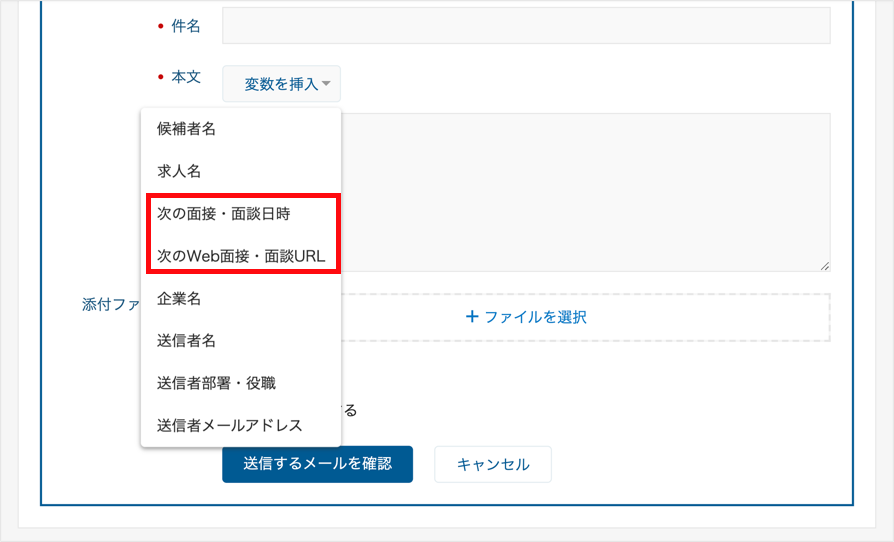
Task: Click inside the 本文 body text area
Action: (586, 192)
